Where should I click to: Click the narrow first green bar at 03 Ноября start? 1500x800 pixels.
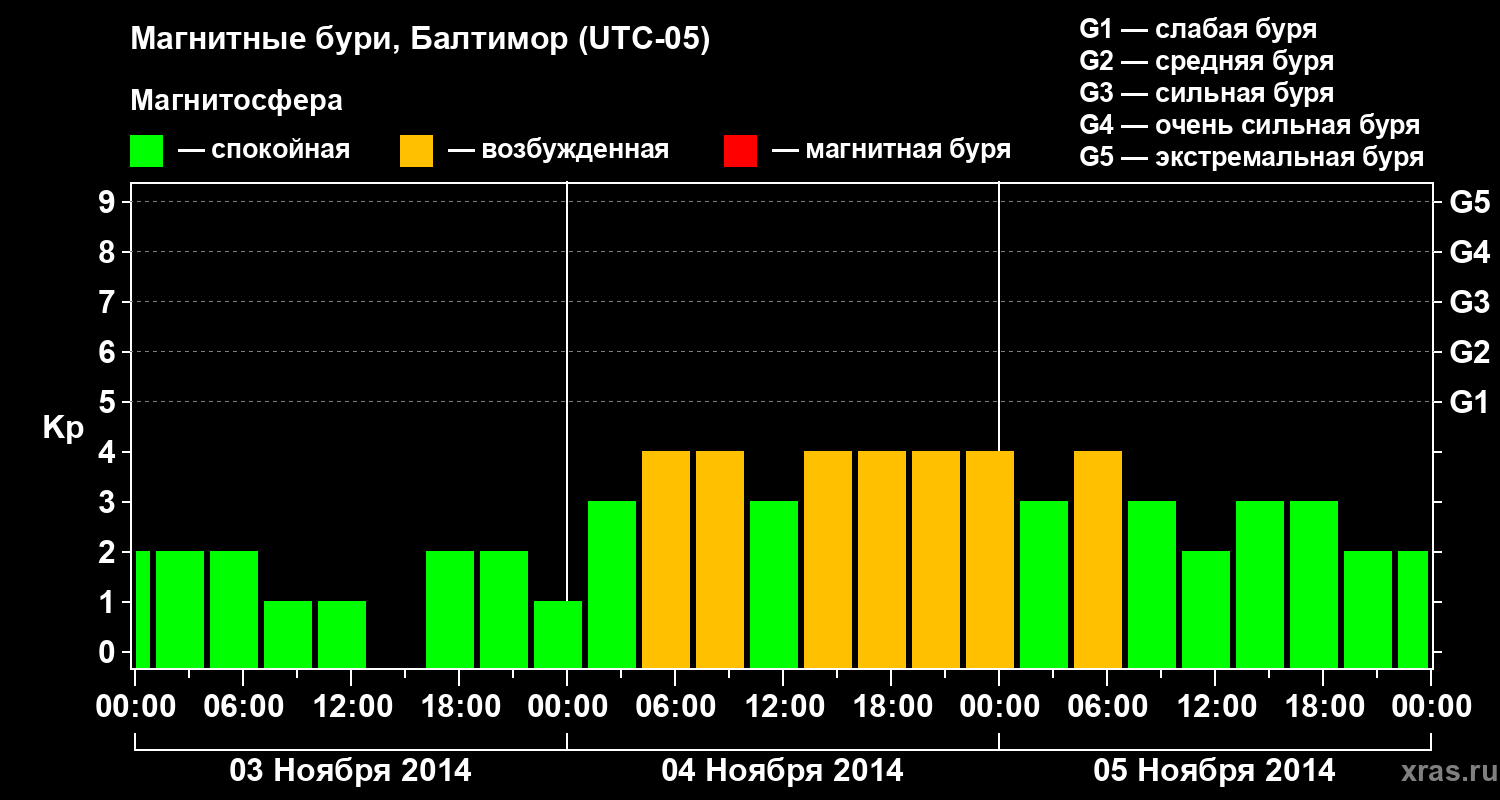coord(143,609)
